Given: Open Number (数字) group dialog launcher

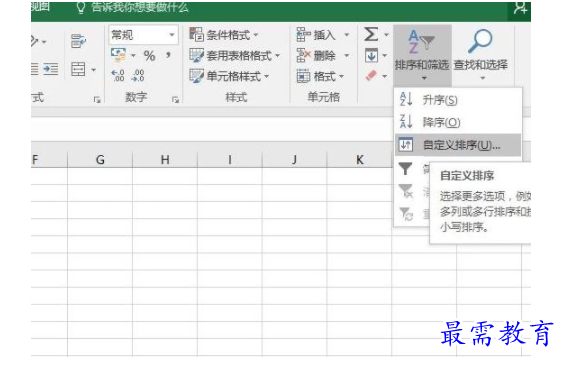Looking at the screenshot, I should (175, 99).
